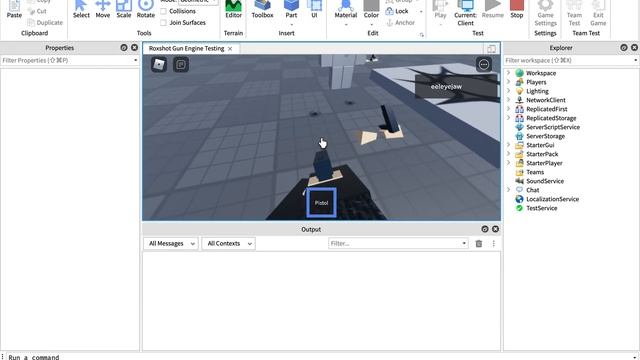Expand the Players node

click(509, 82)
